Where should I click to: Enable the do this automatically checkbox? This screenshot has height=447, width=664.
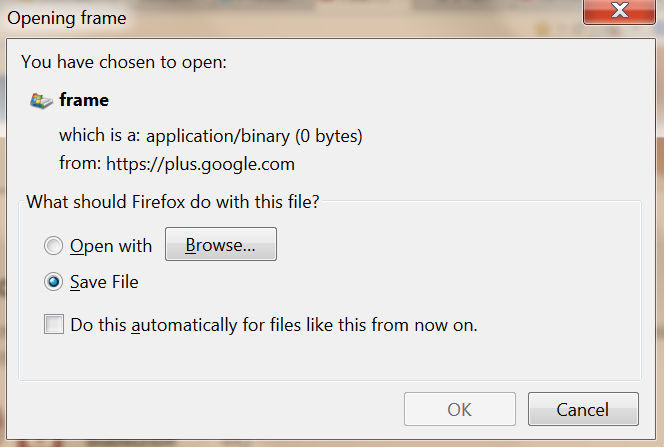[x=54, y=325]
